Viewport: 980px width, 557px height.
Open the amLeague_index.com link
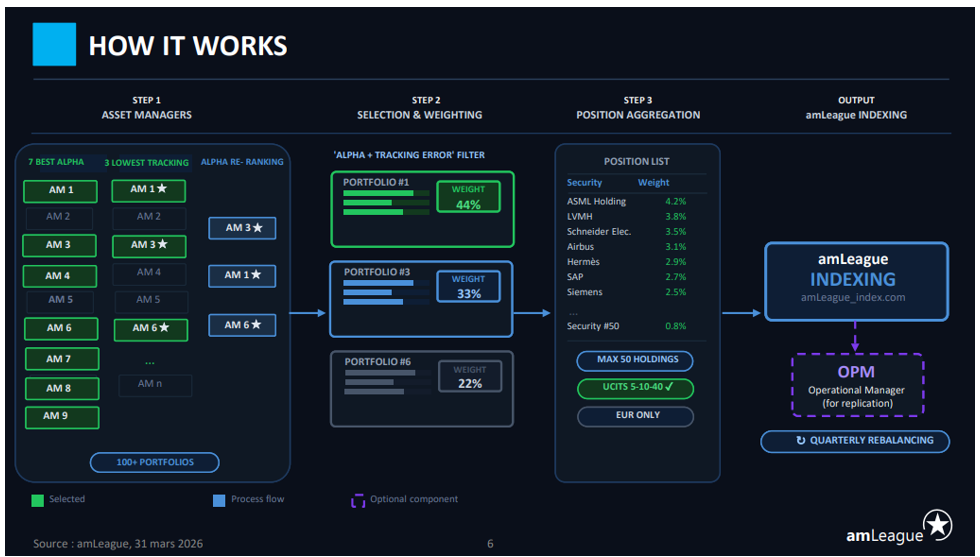tap(853, 298)
